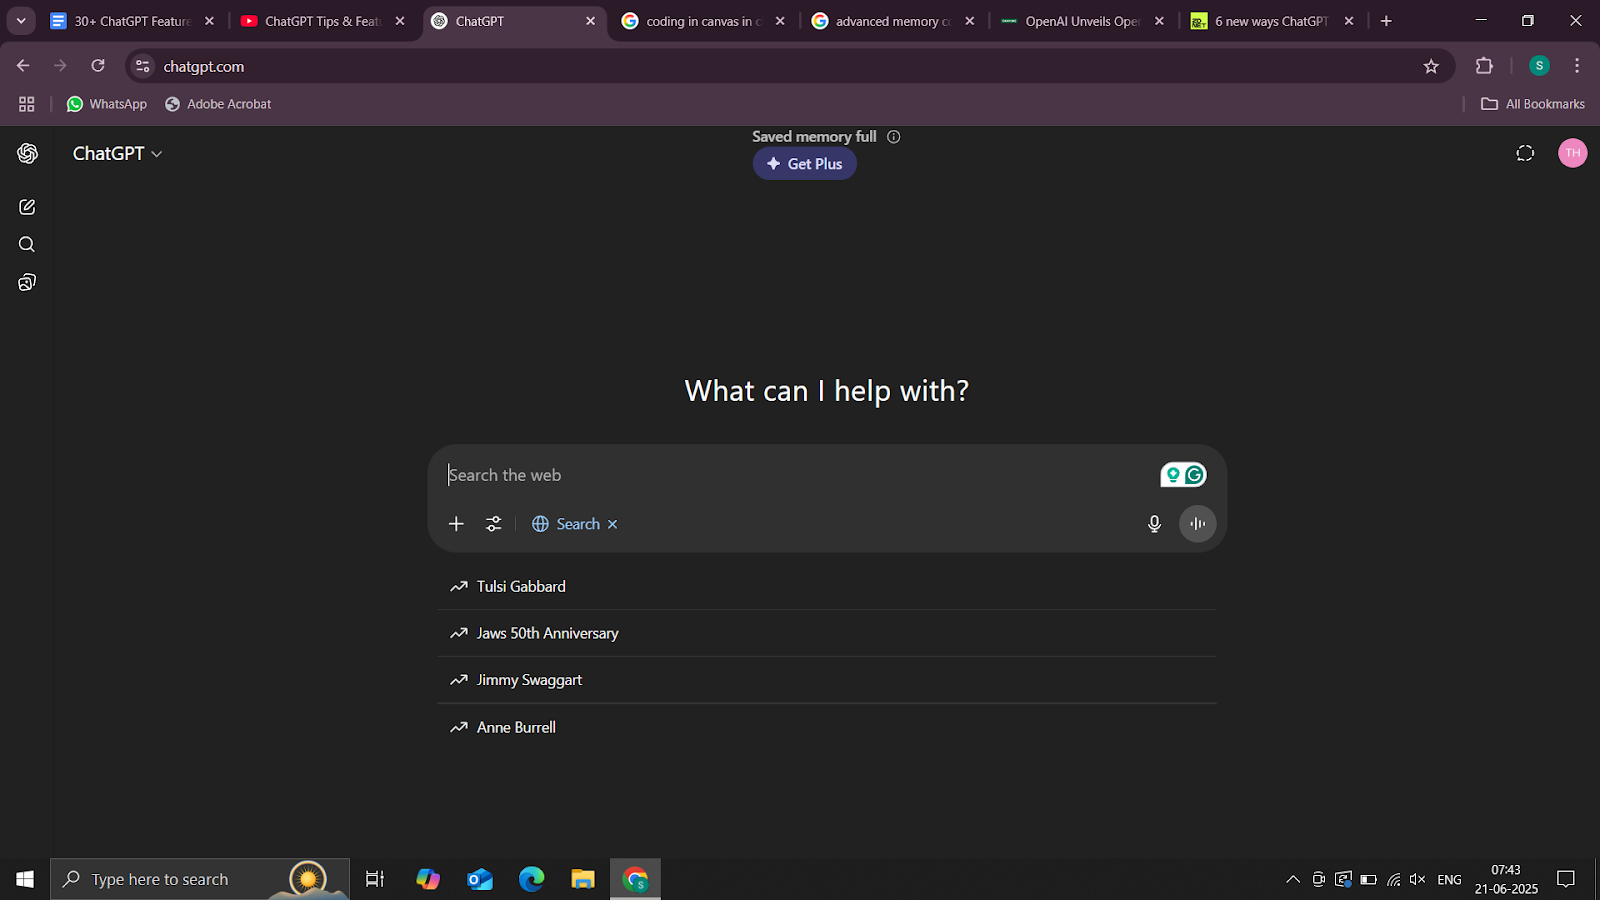Open the ChatGPT logo sidebar toggle
This screenshot has width=1600, height=900.
[x=28, y=153]
